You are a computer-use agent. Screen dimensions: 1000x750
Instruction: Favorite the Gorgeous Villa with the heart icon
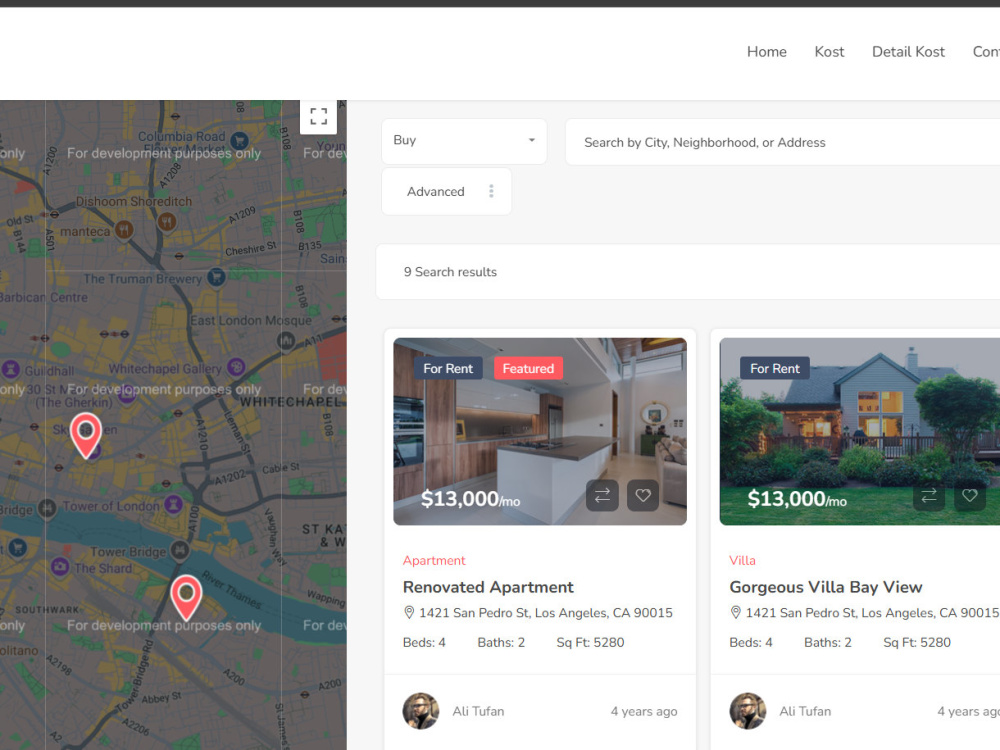969,495
